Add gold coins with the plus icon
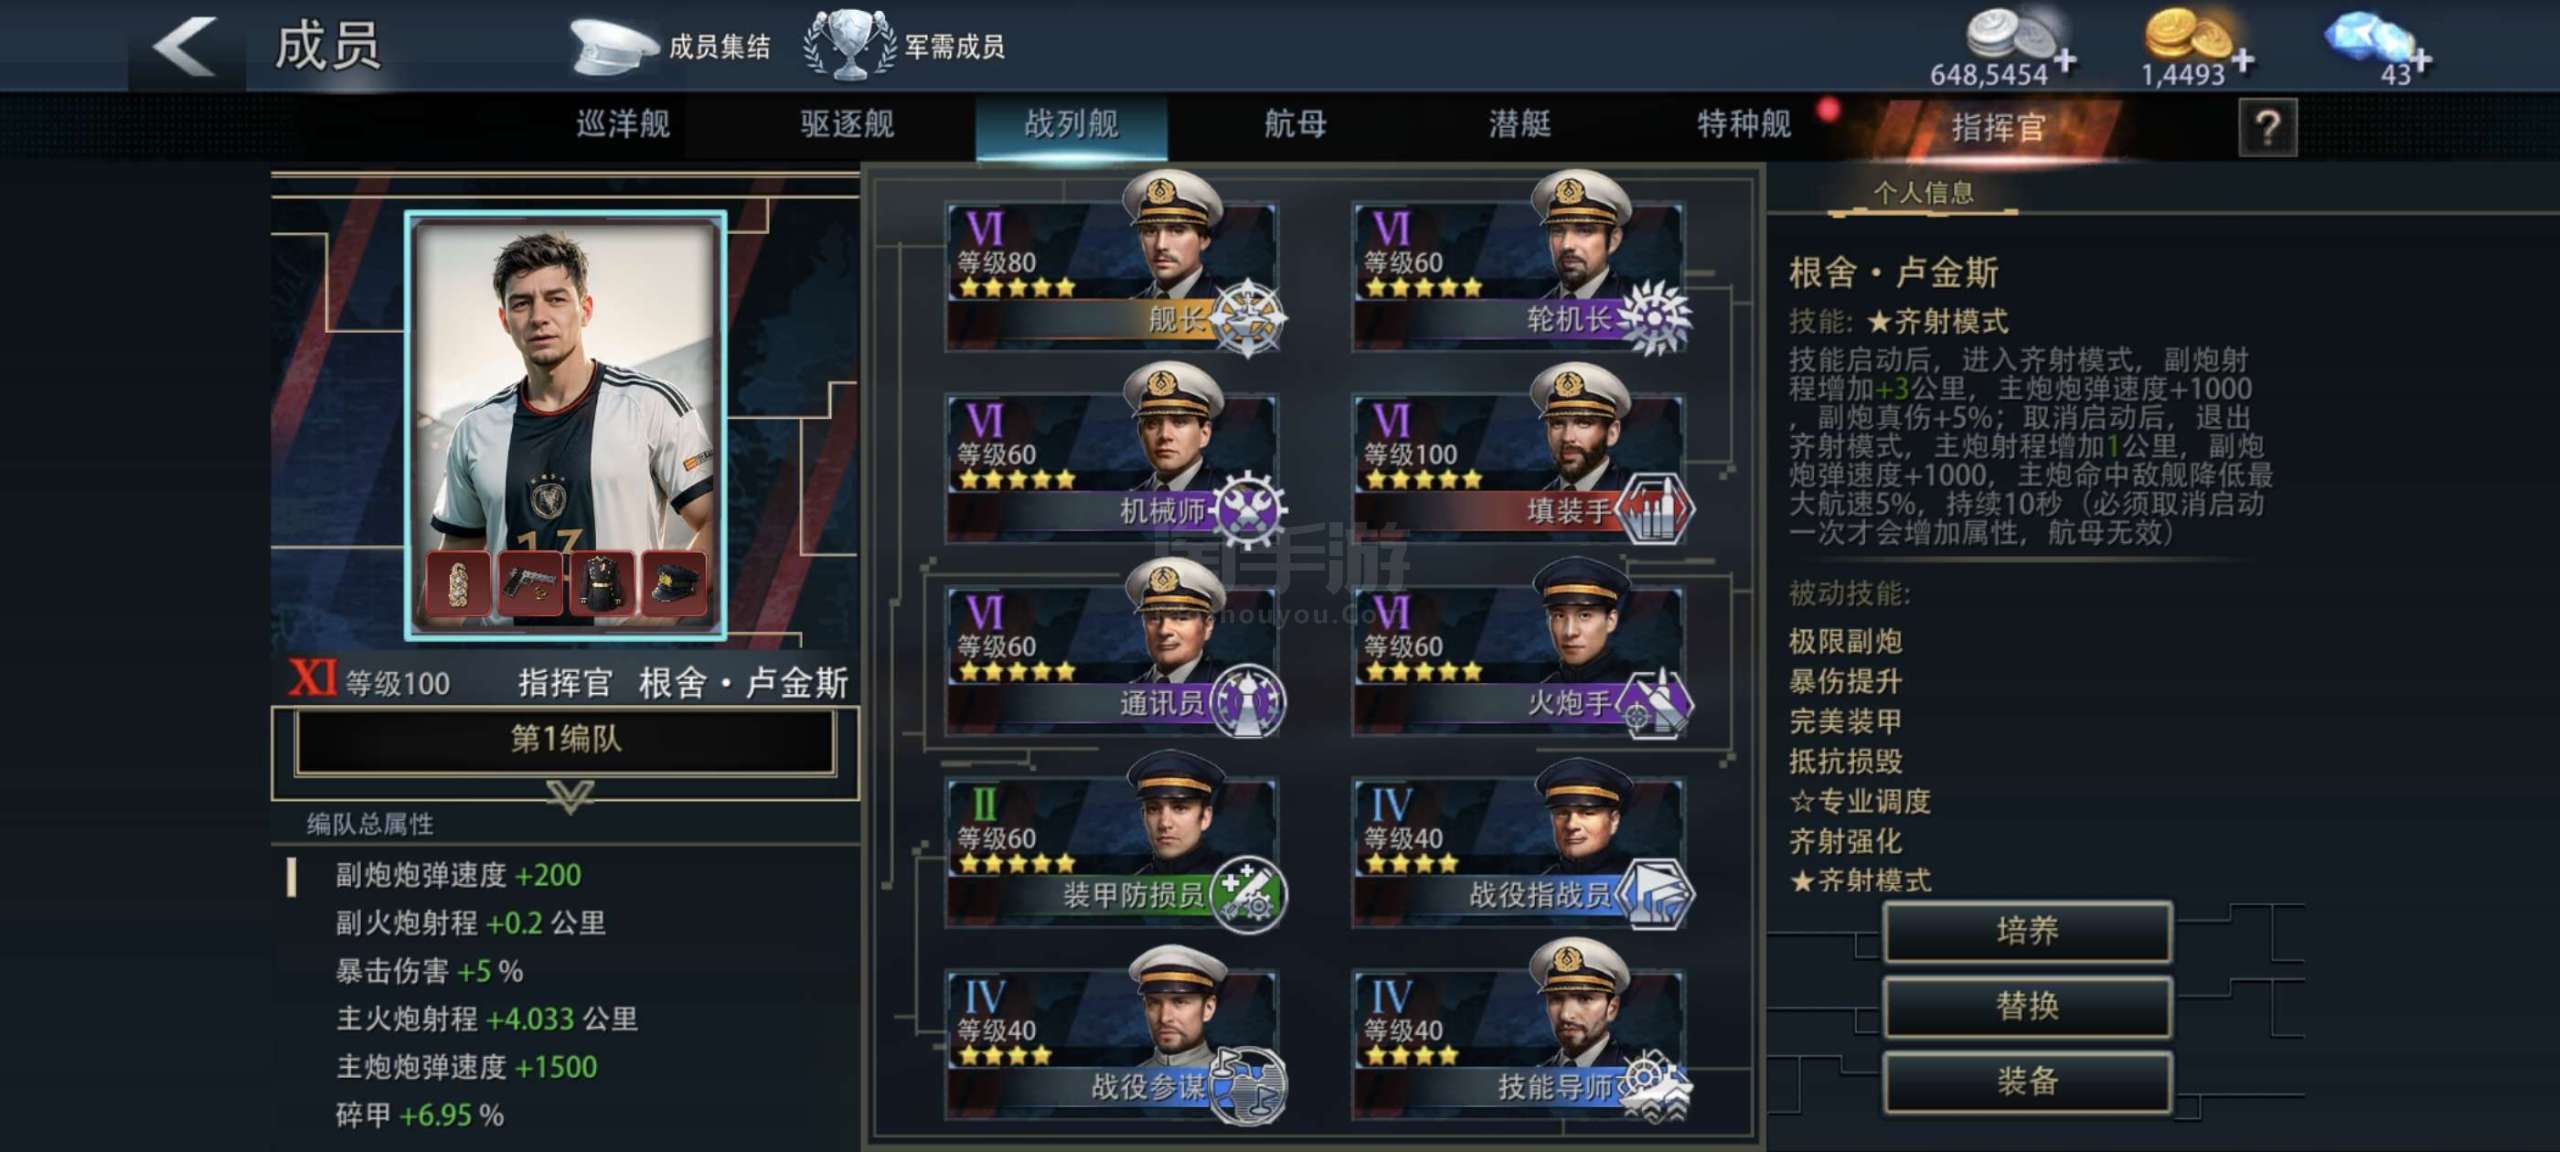This screenshot has width=2560, height=1152. (2242, 60)
